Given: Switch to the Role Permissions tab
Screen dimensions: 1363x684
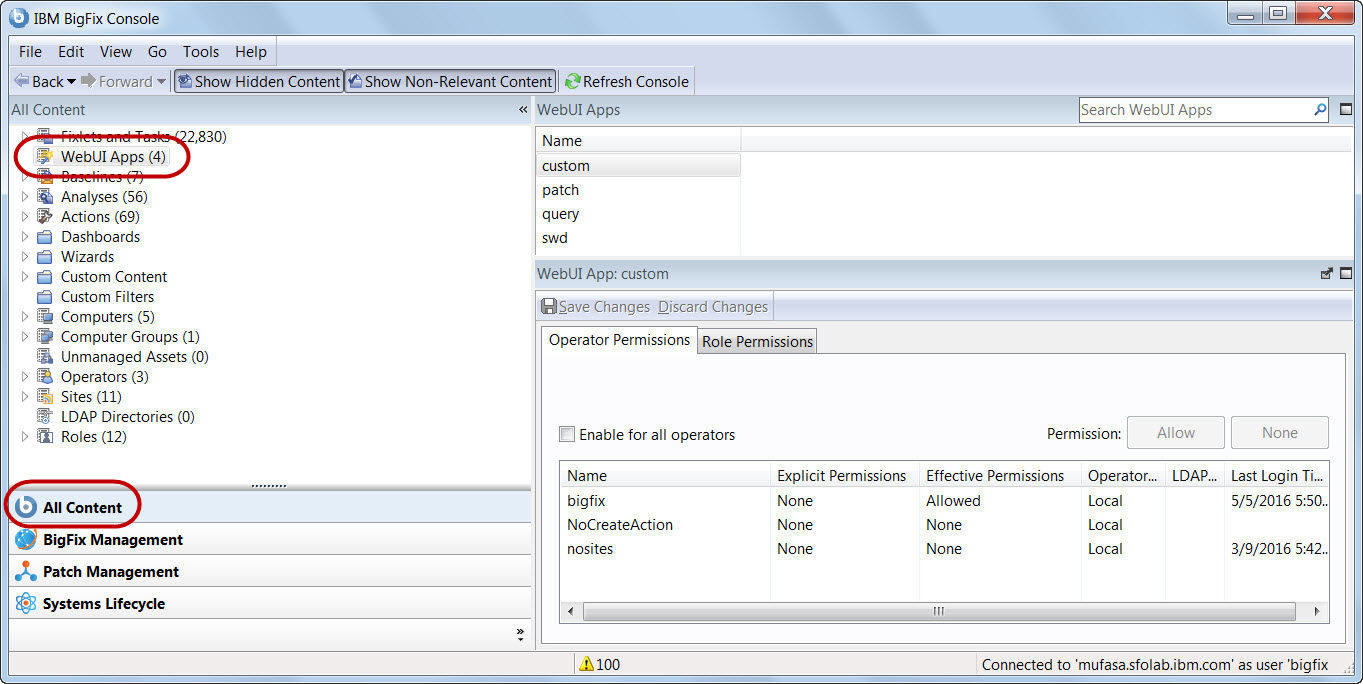Looking at the screenshot, I should click(x=756, y=340).
